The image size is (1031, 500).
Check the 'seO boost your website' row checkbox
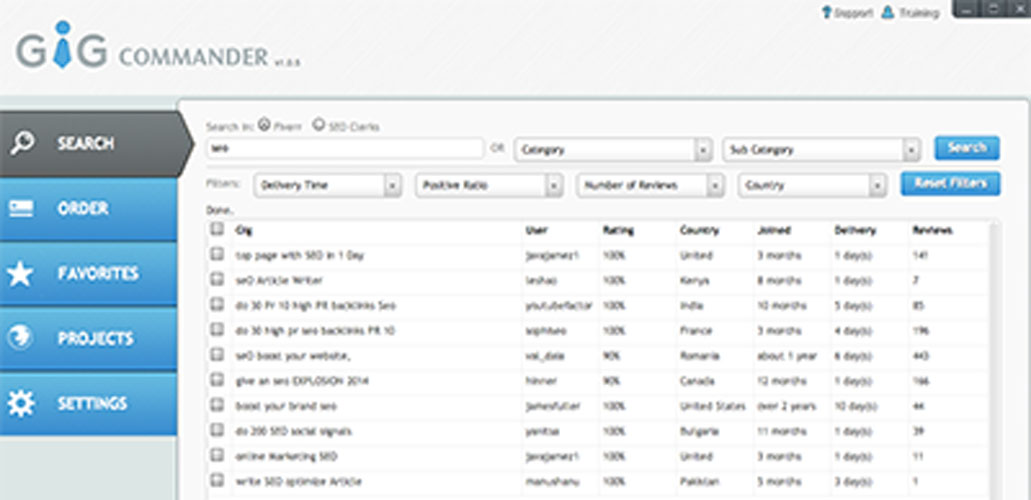pyautogui.click(x=217, y=355)
